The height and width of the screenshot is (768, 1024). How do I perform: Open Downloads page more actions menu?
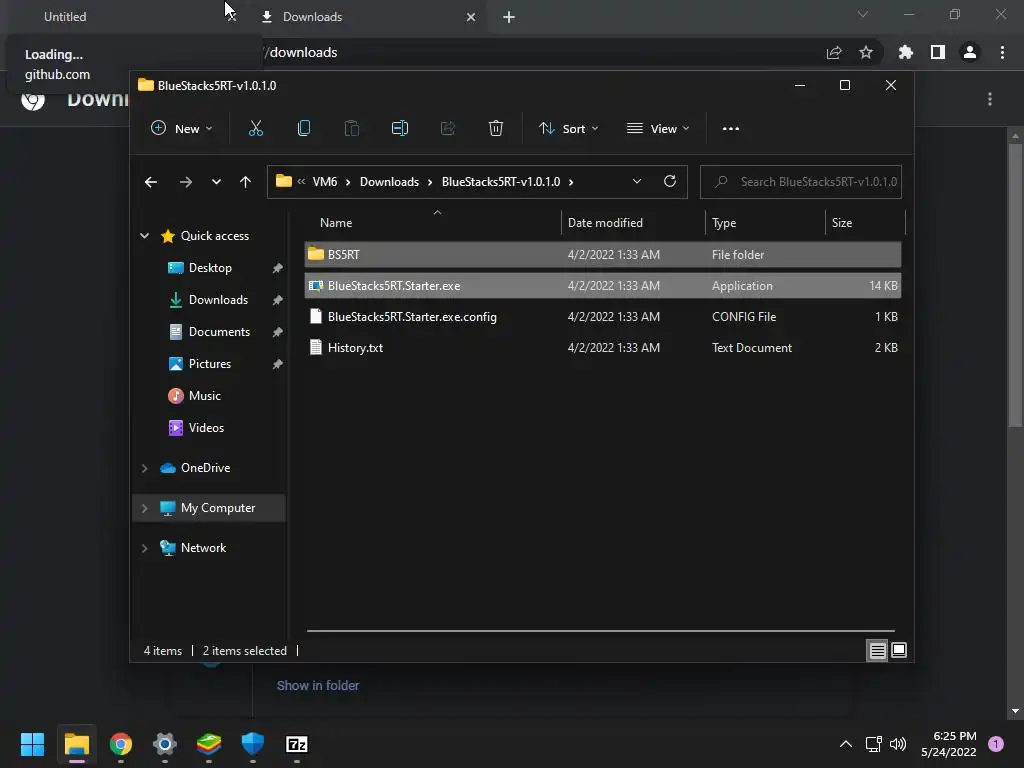990,99
